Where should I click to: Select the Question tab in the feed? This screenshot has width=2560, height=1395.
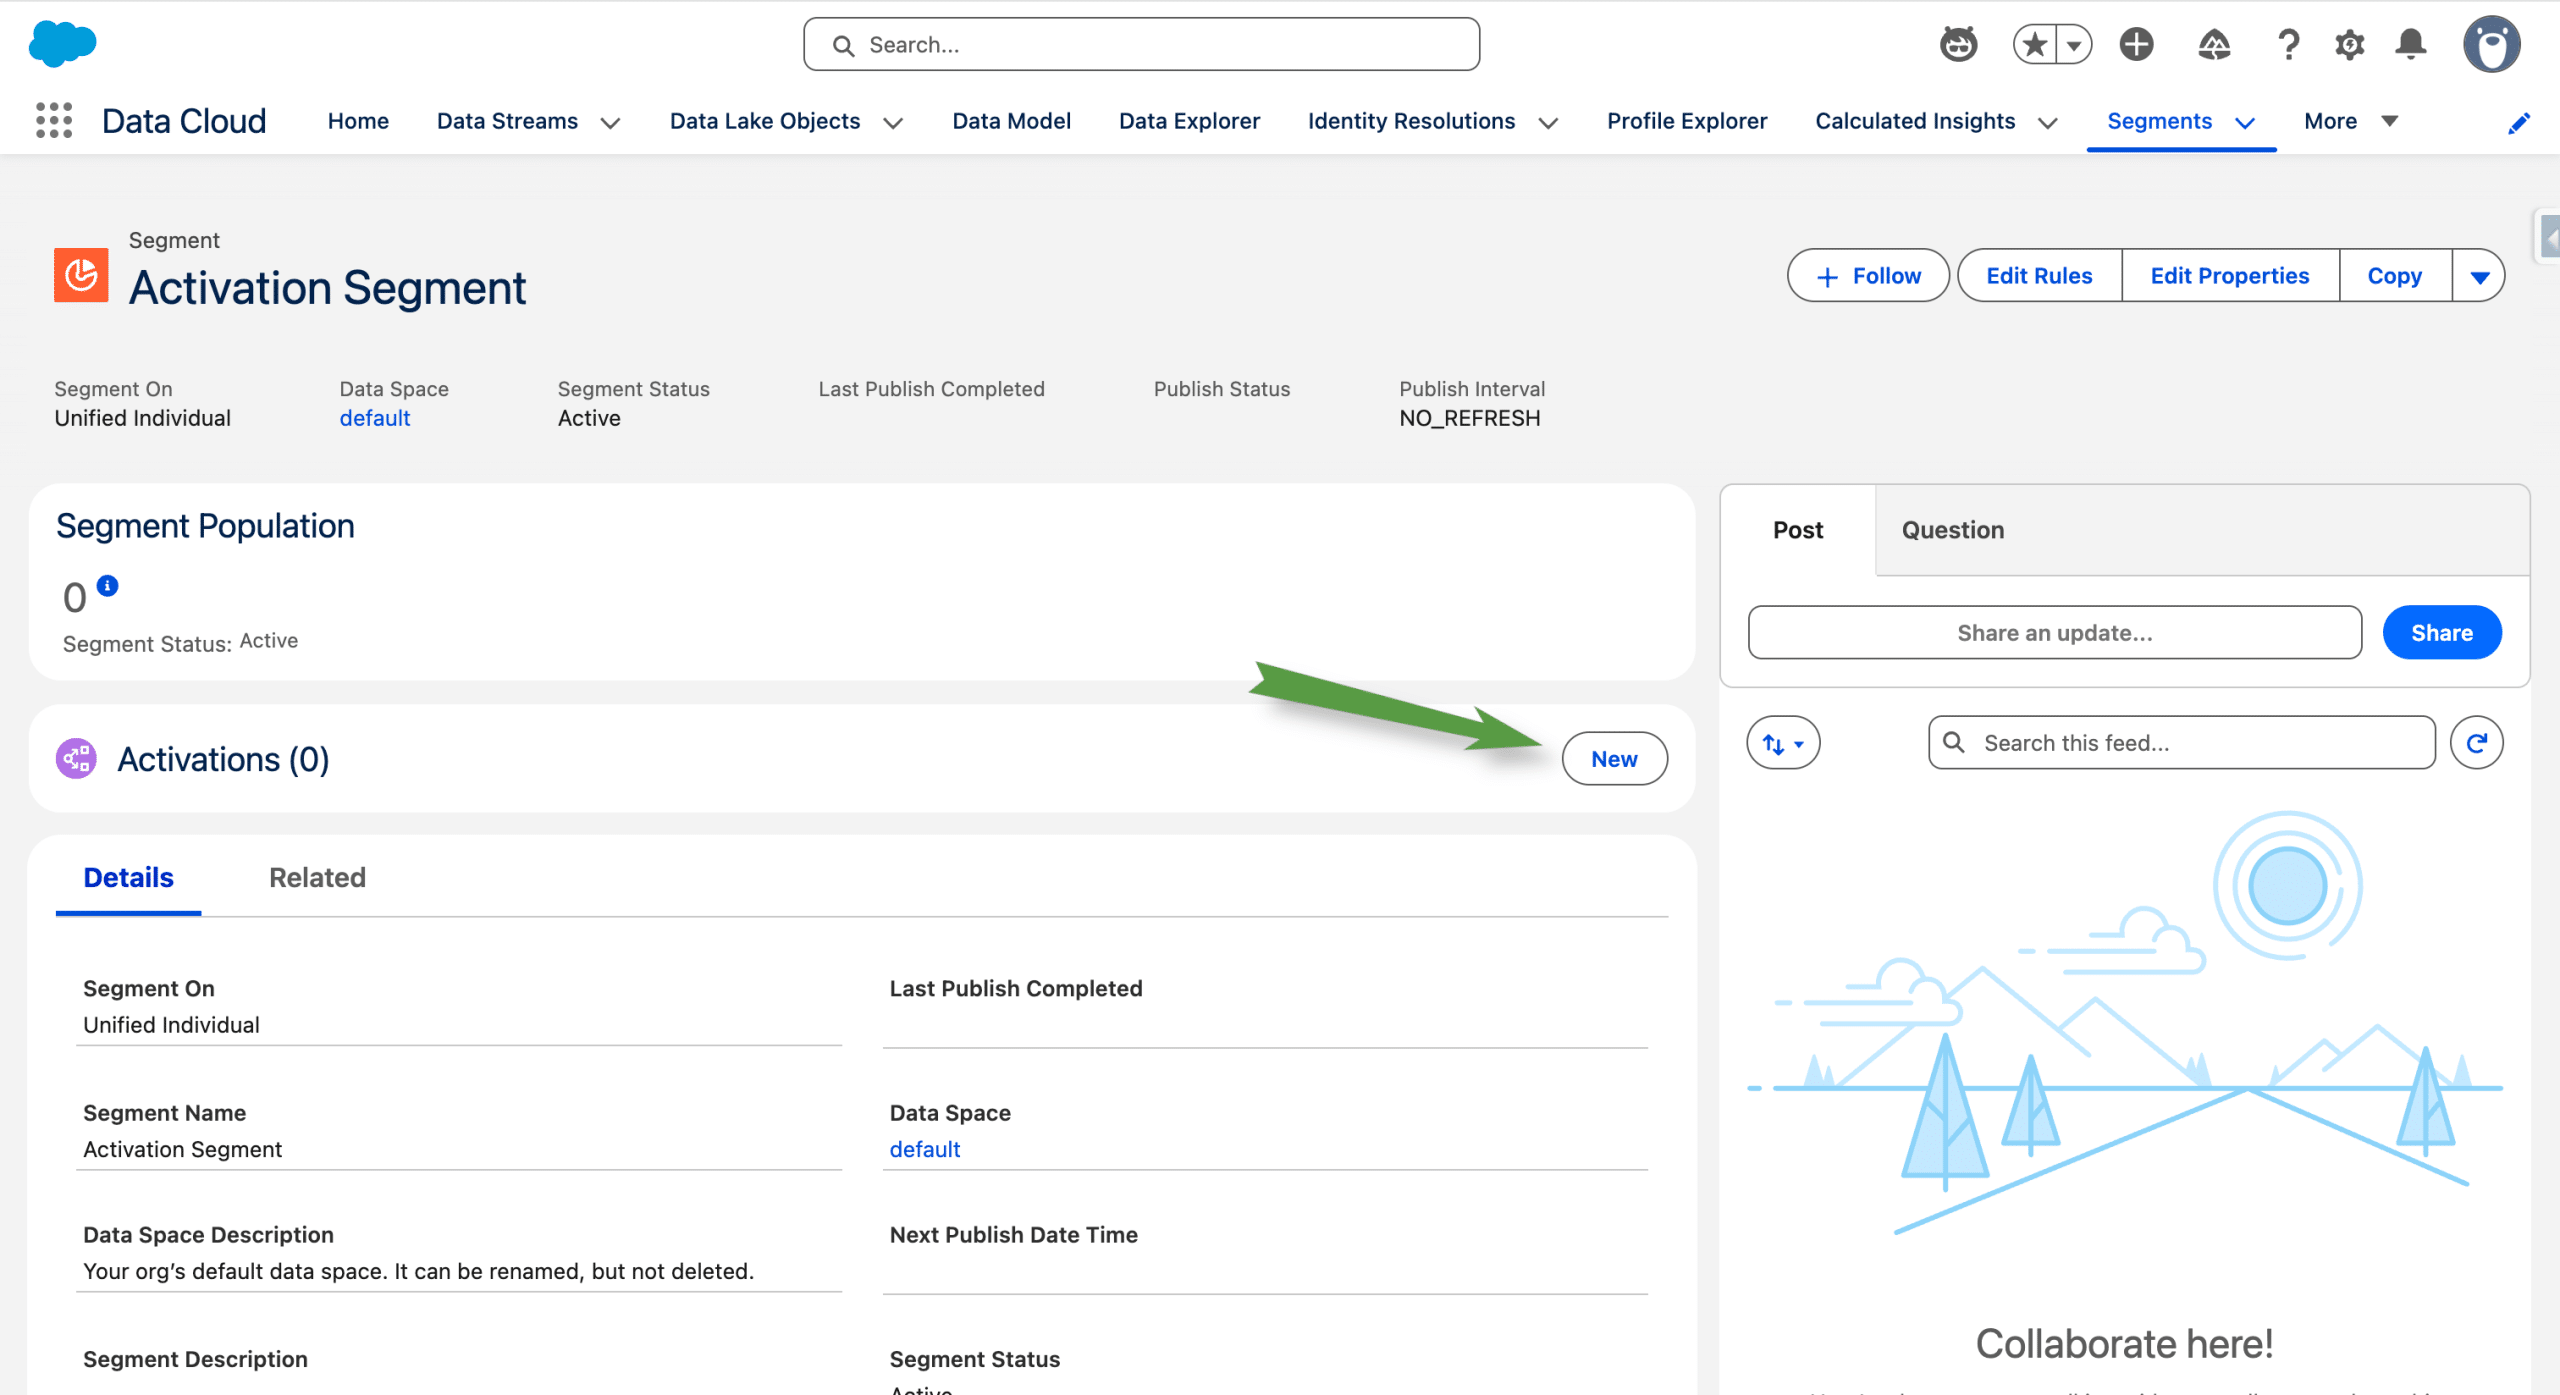tap(1952, 530)
